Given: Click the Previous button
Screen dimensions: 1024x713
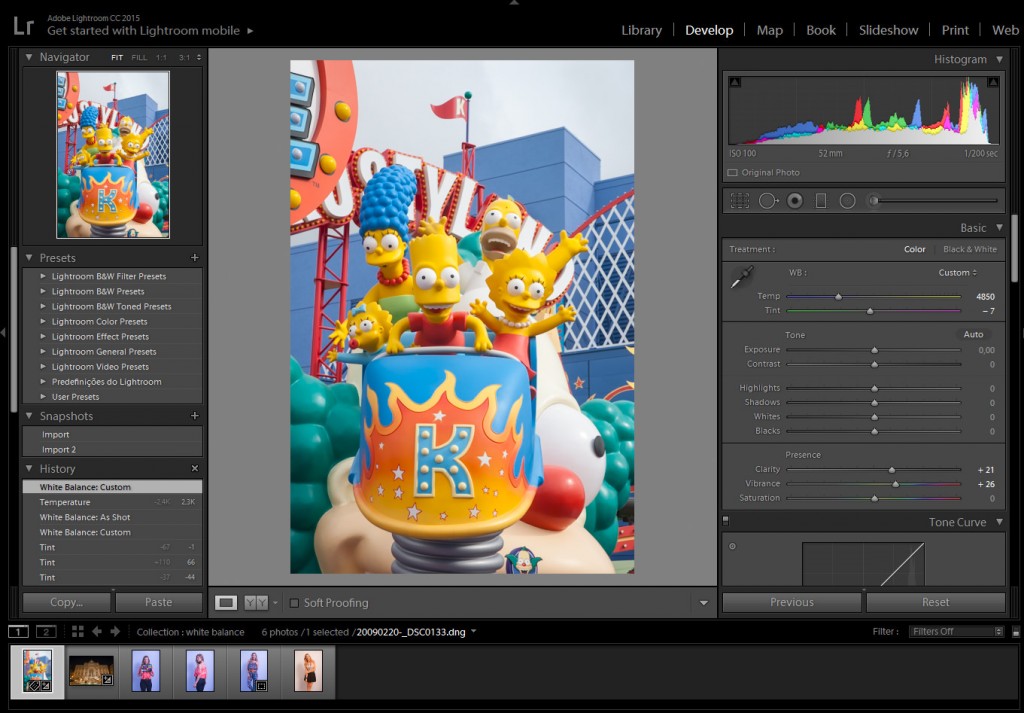Looking at the screenshot, I should tap(792, 603).
